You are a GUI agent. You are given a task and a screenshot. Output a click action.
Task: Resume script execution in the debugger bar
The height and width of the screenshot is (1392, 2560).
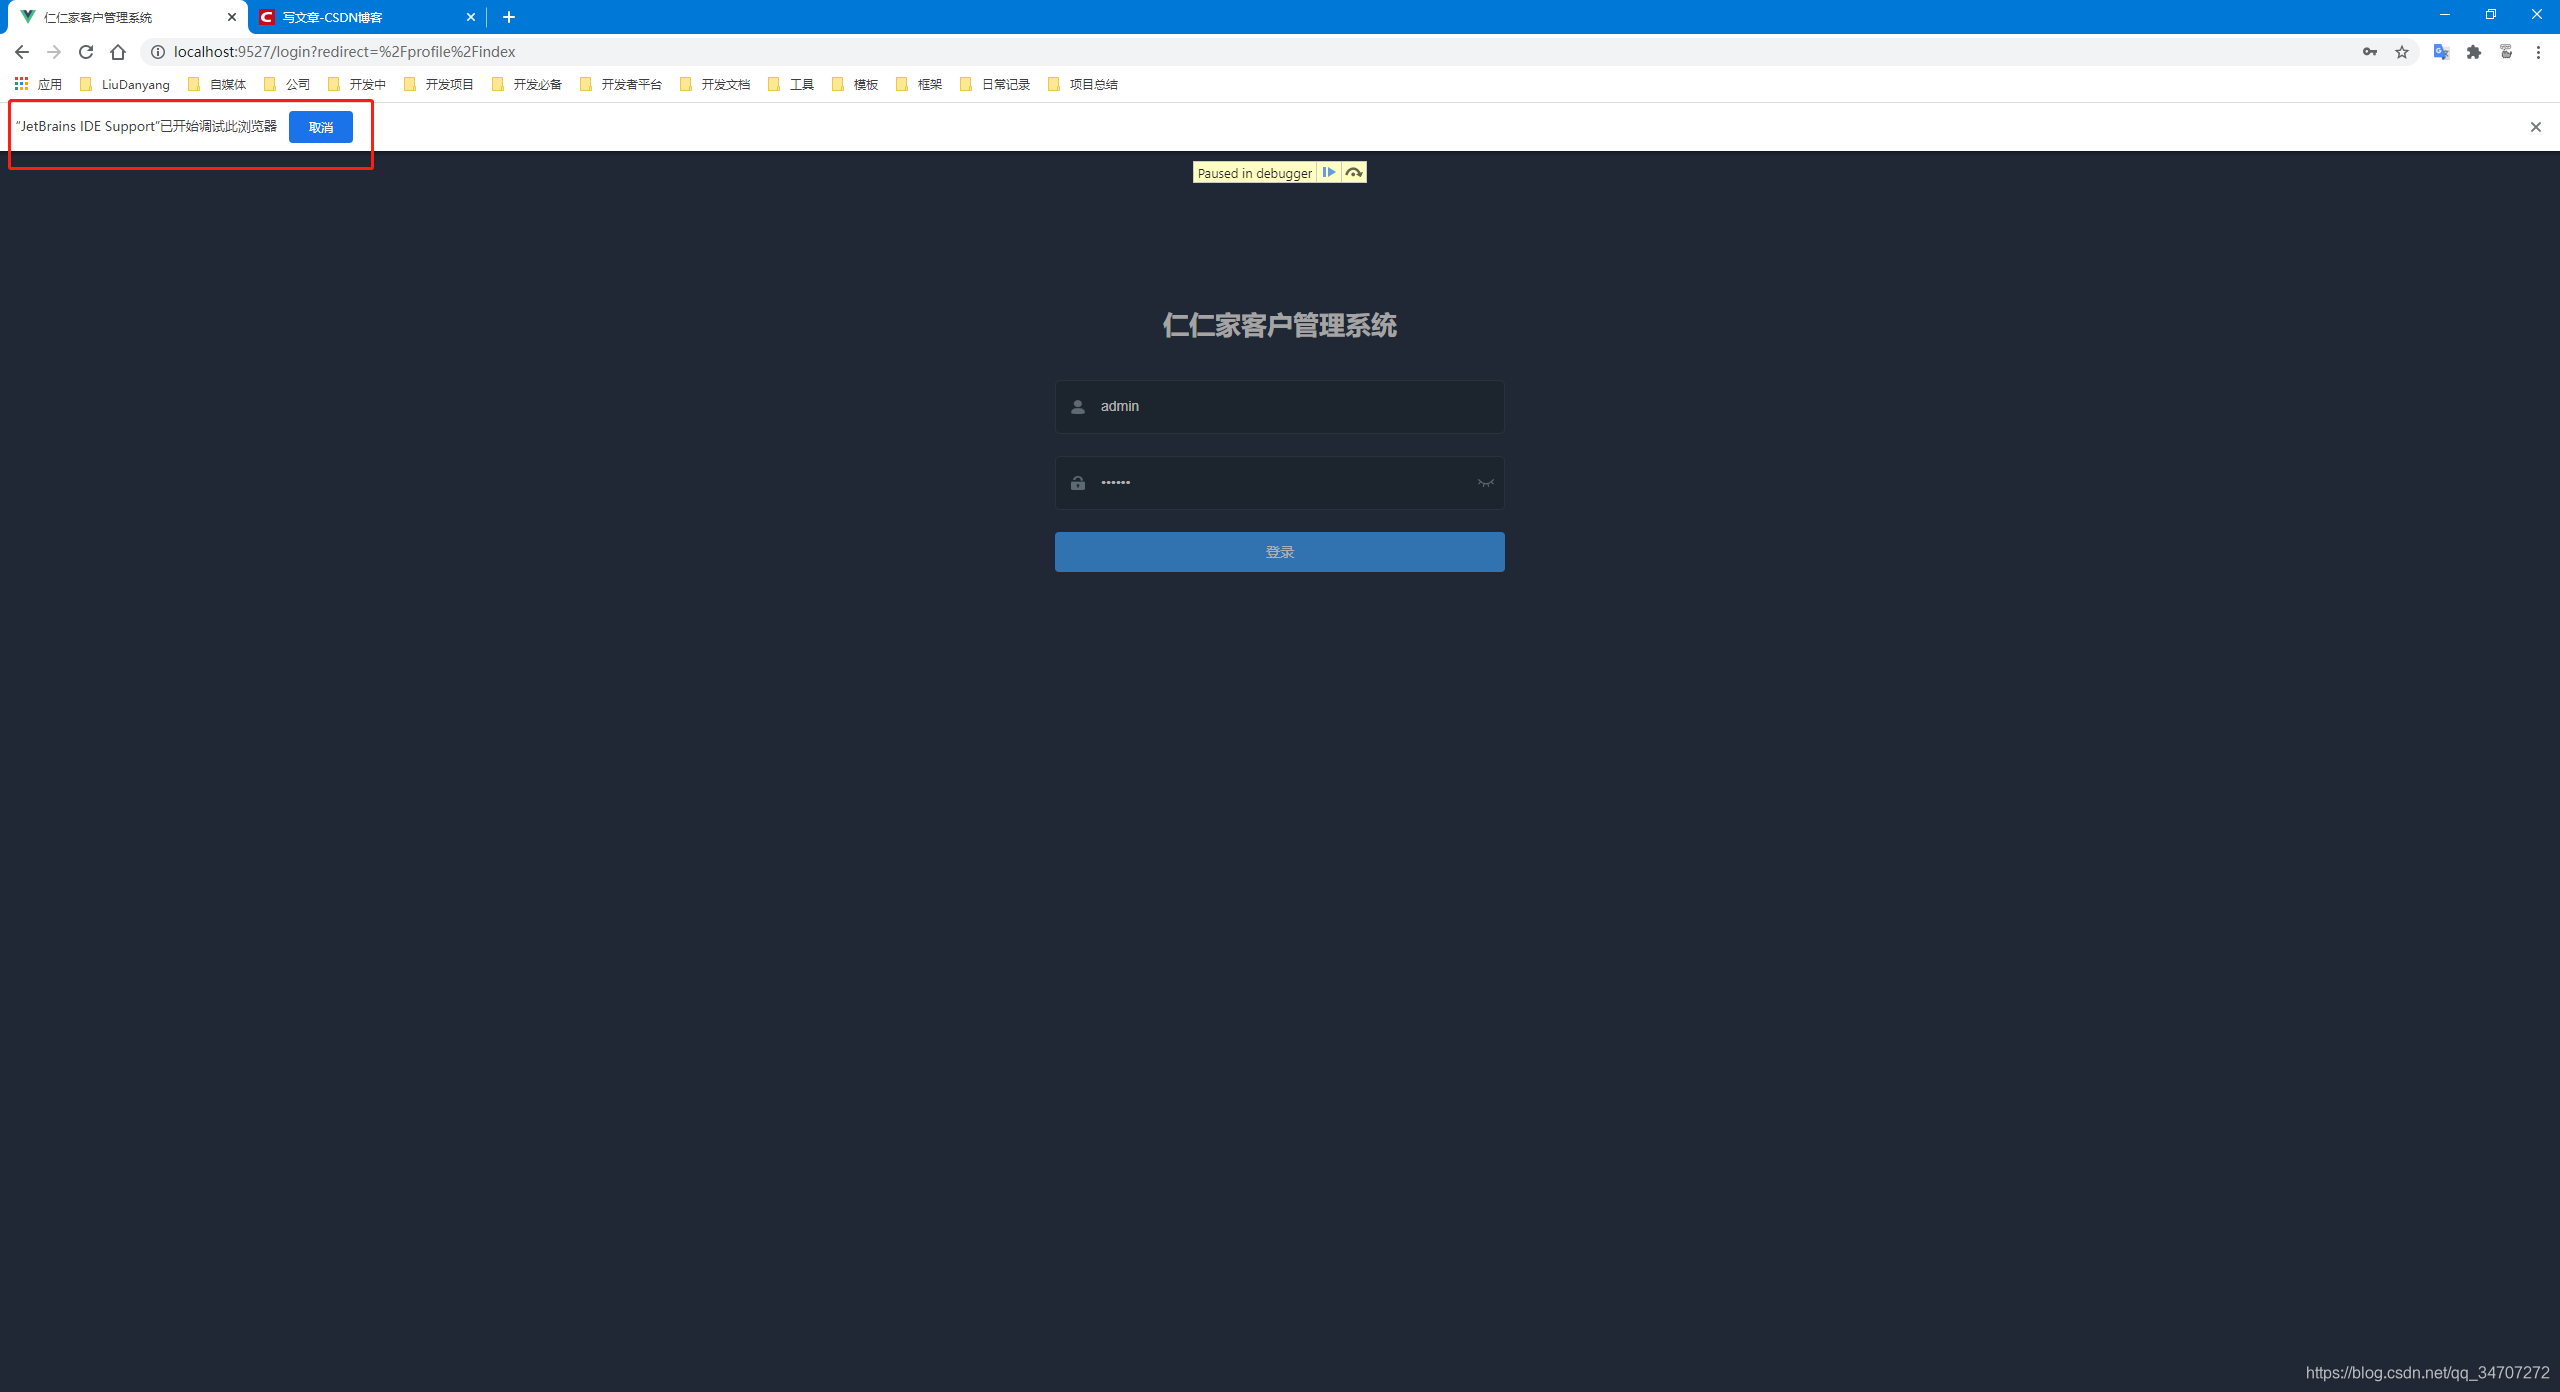(1328, 172)
